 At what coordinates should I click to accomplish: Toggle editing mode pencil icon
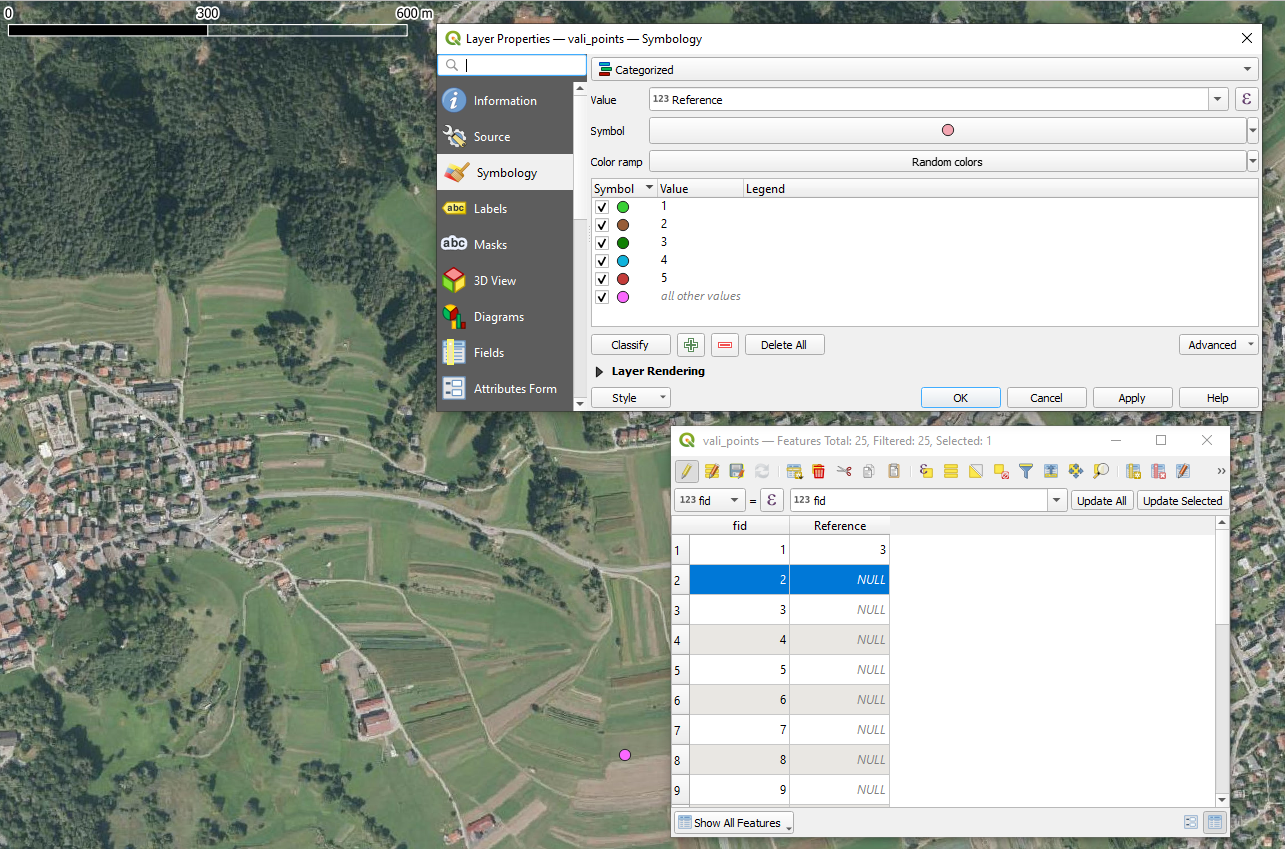[x=687, y=471]
